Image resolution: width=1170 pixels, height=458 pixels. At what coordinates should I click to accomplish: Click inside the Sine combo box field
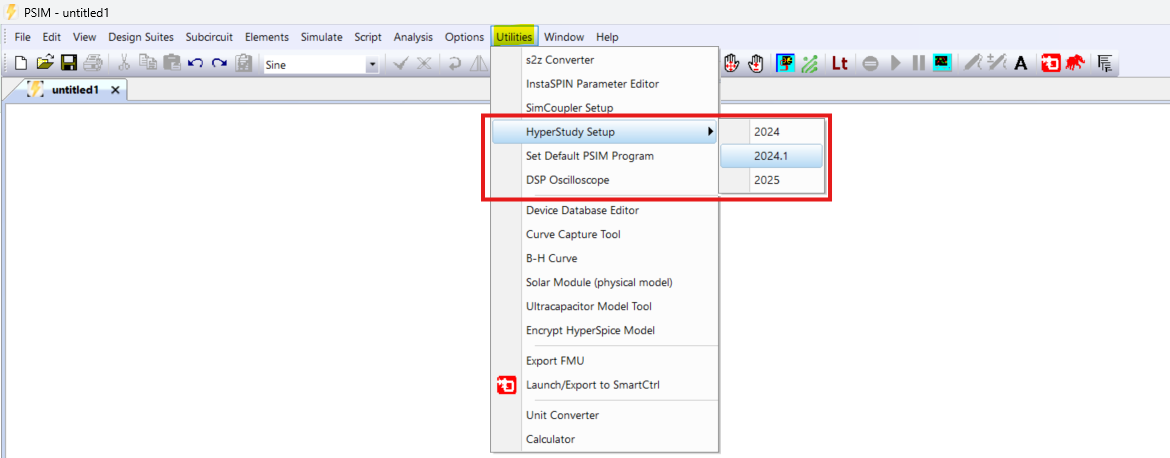point(313,65)
